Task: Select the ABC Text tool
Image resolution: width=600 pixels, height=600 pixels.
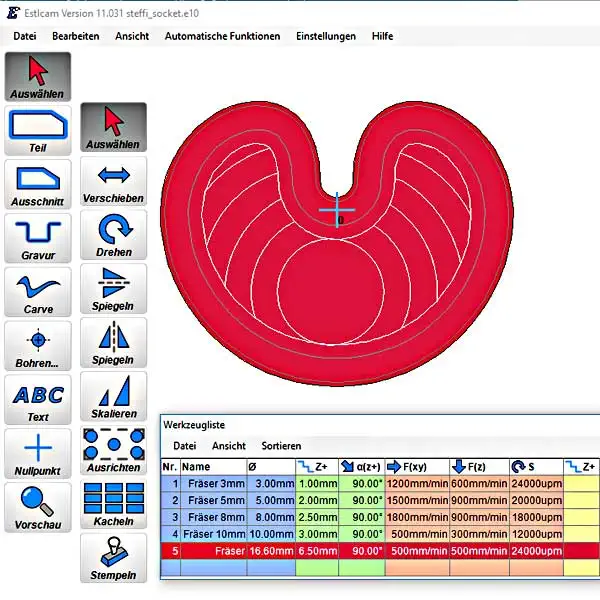Action: point(38,400)
